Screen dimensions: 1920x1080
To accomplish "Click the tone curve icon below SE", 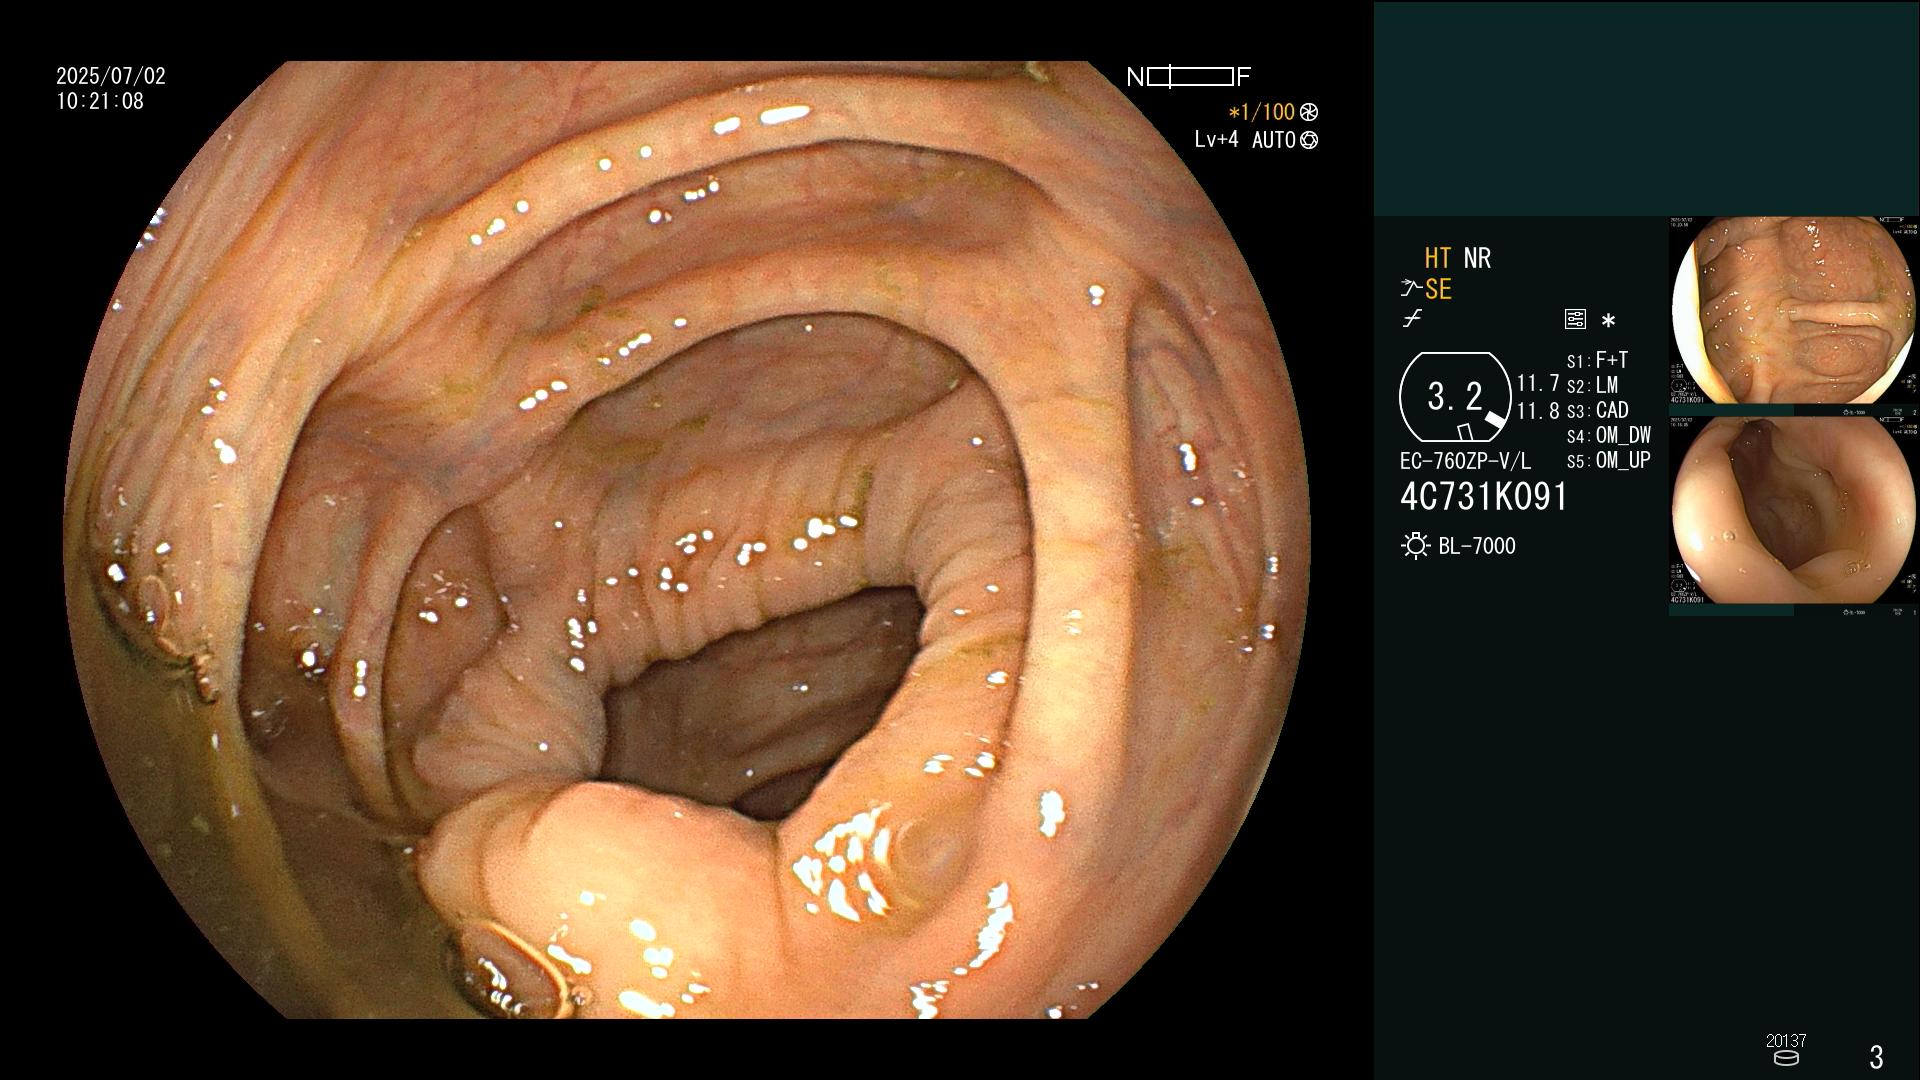I will coord(1412,319).
